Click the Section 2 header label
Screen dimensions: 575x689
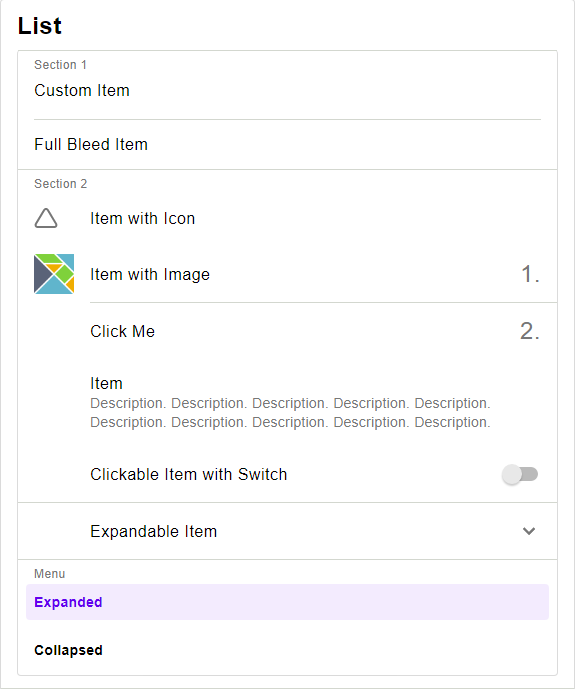(61, 183)
